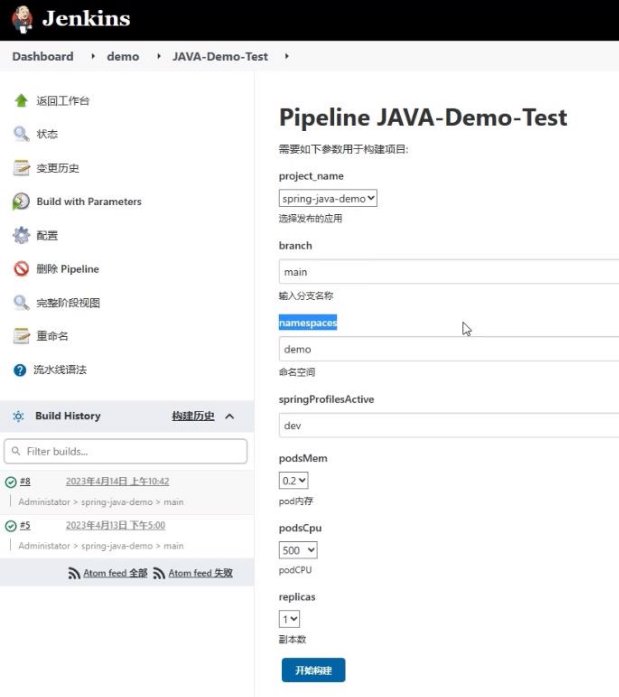Open Atom feed 全部 link
This screenshot has width=619, height=697.
(115, 573)
